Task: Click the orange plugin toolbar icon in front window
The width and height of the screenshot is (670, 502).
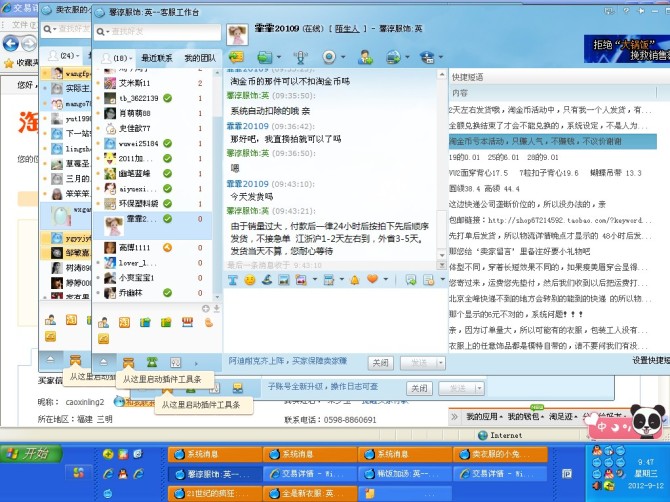Action: click(x=128, y=363)
